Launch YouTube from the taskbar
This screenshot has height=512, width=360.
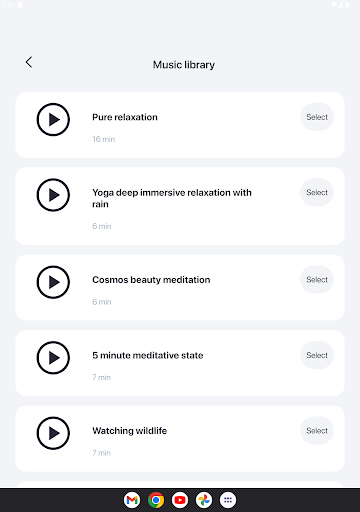180,500
